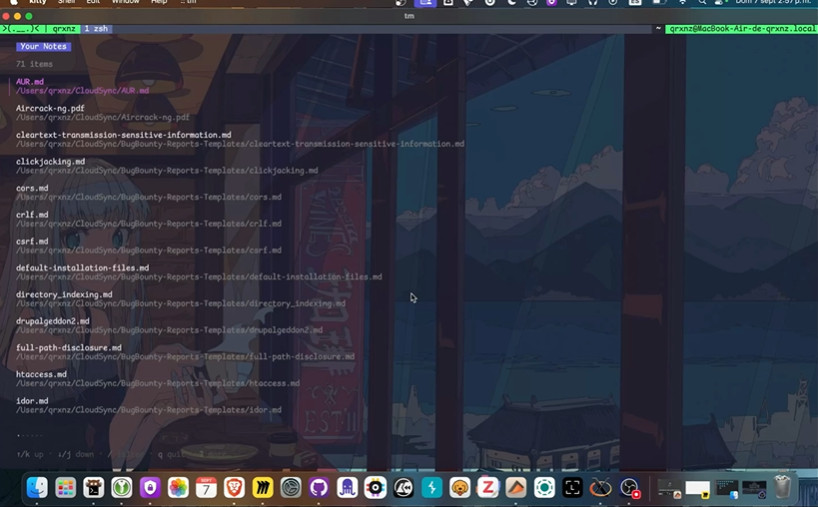Screen dimensions: 818x507
Task: Open the orange X dock app
Action: (600, 488)
